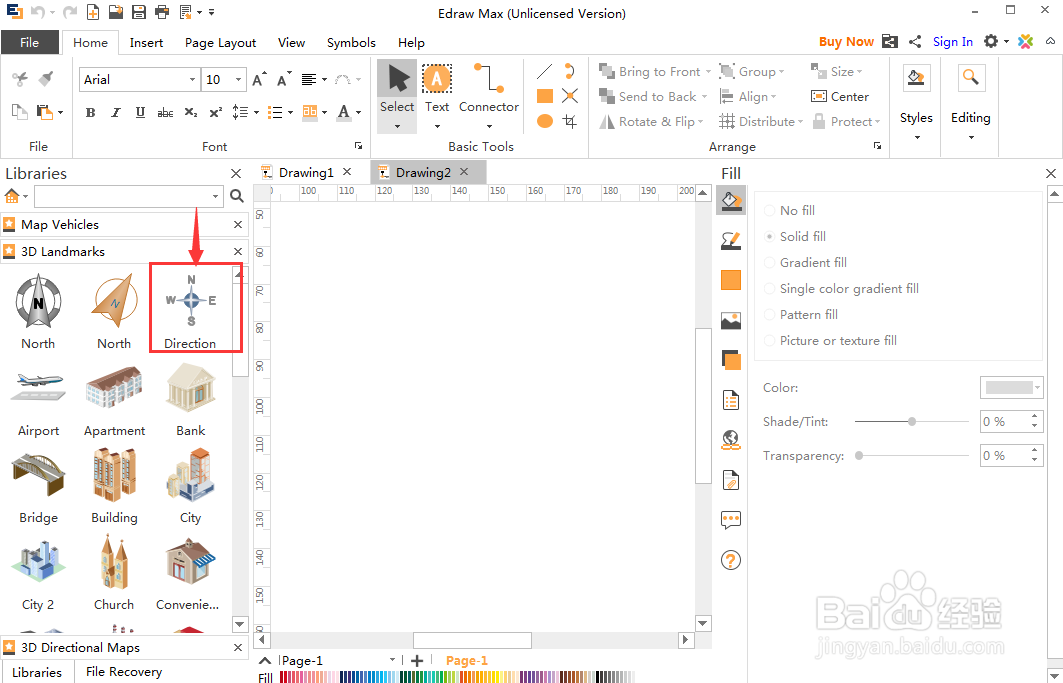
Task: Open the File menu
Action: tap(29, 42)
